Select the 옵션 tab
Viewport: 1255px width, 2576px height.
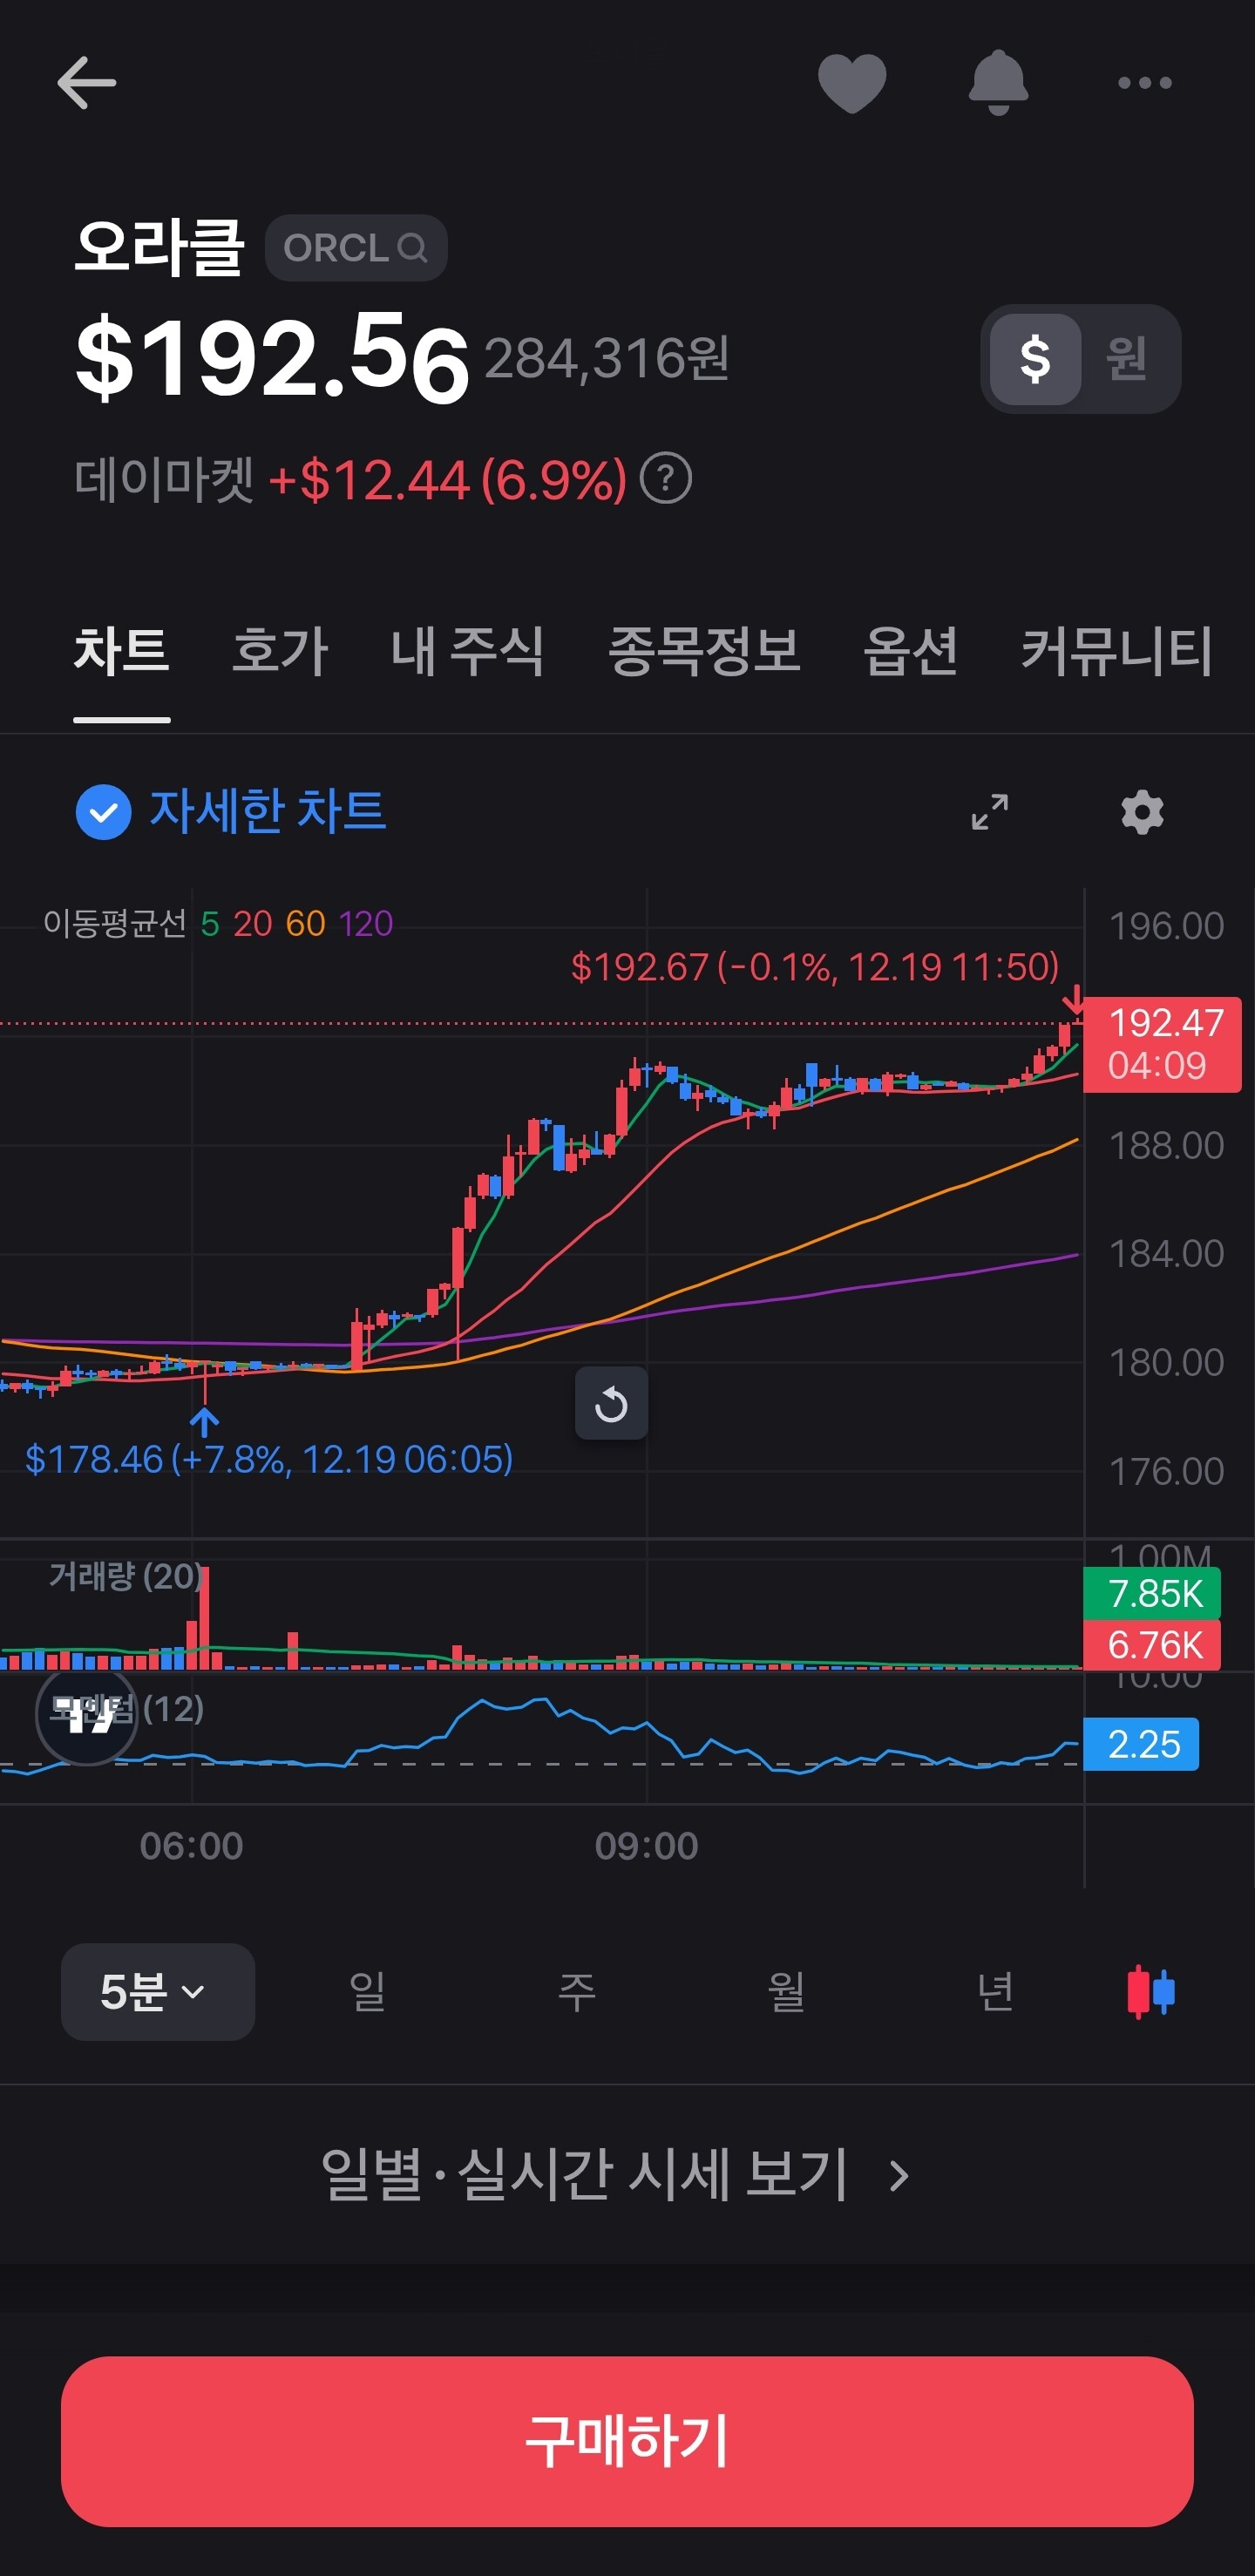tap(911, 651)
